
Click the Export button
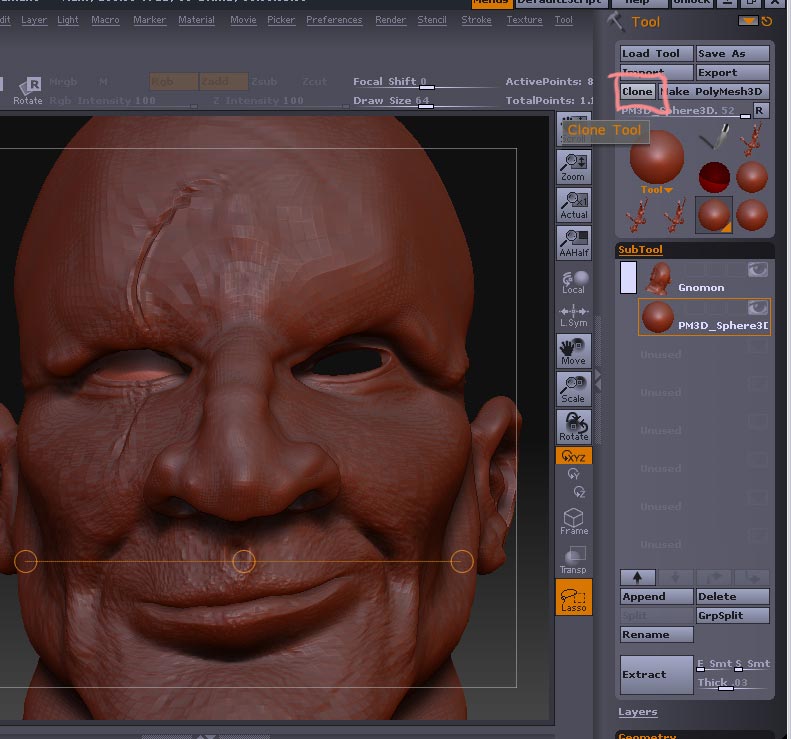tap(732, 73)
